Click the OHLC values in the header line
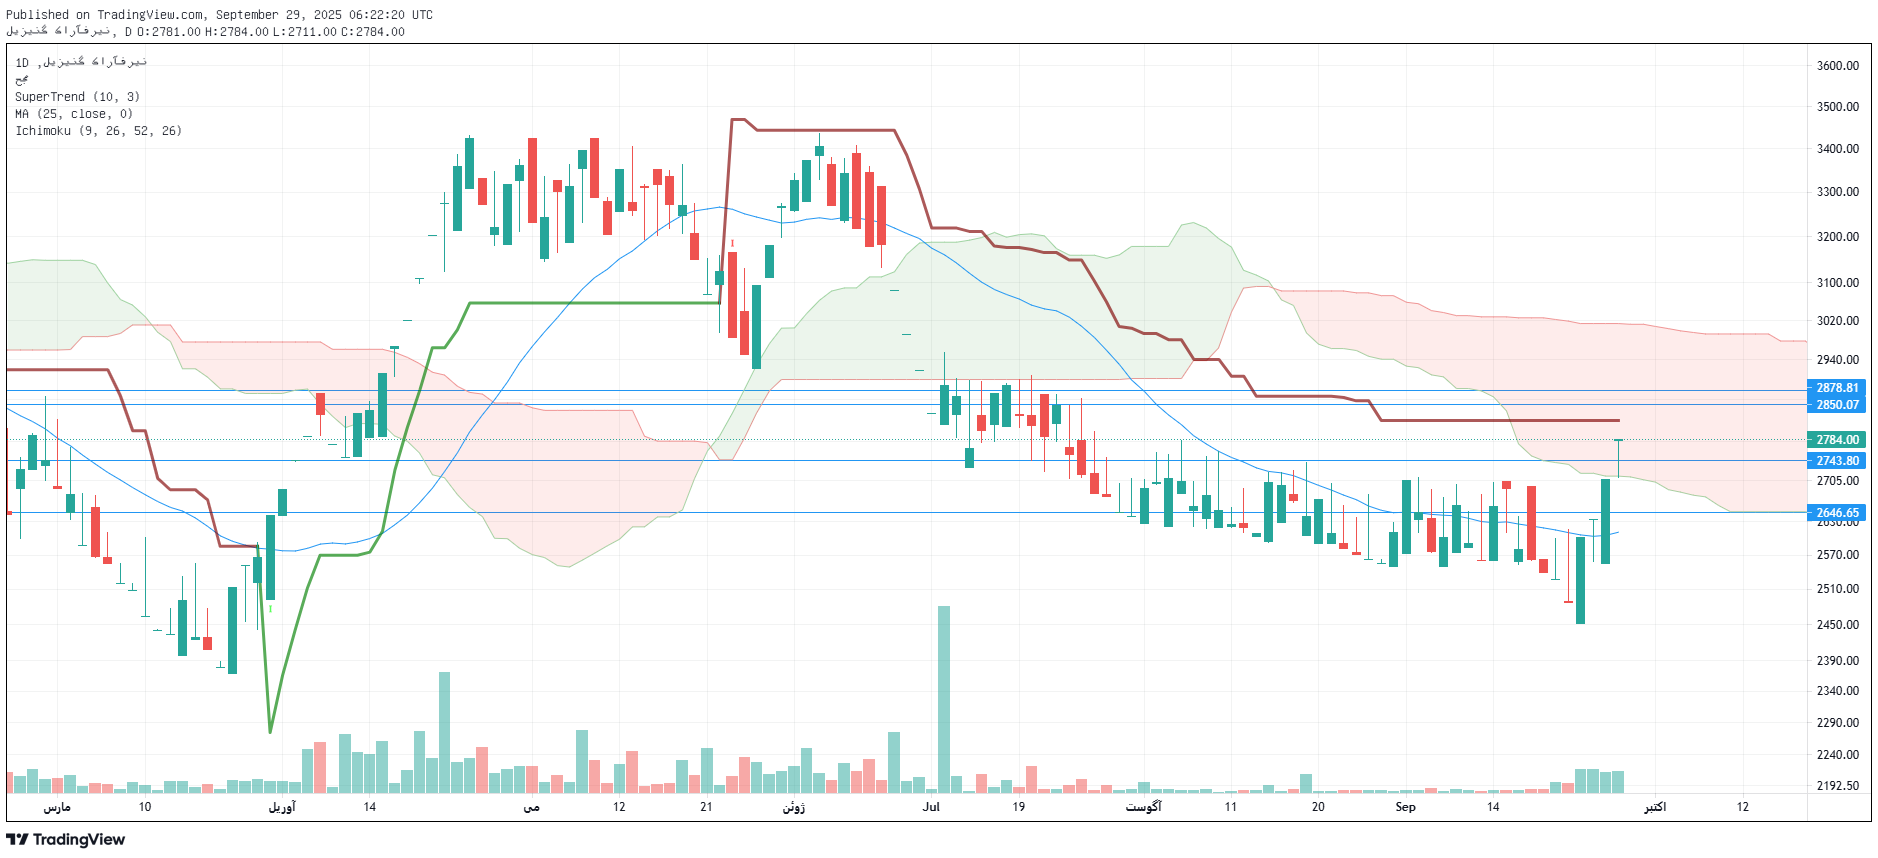Screen dimensions: 1878x858 coord(270,32)
